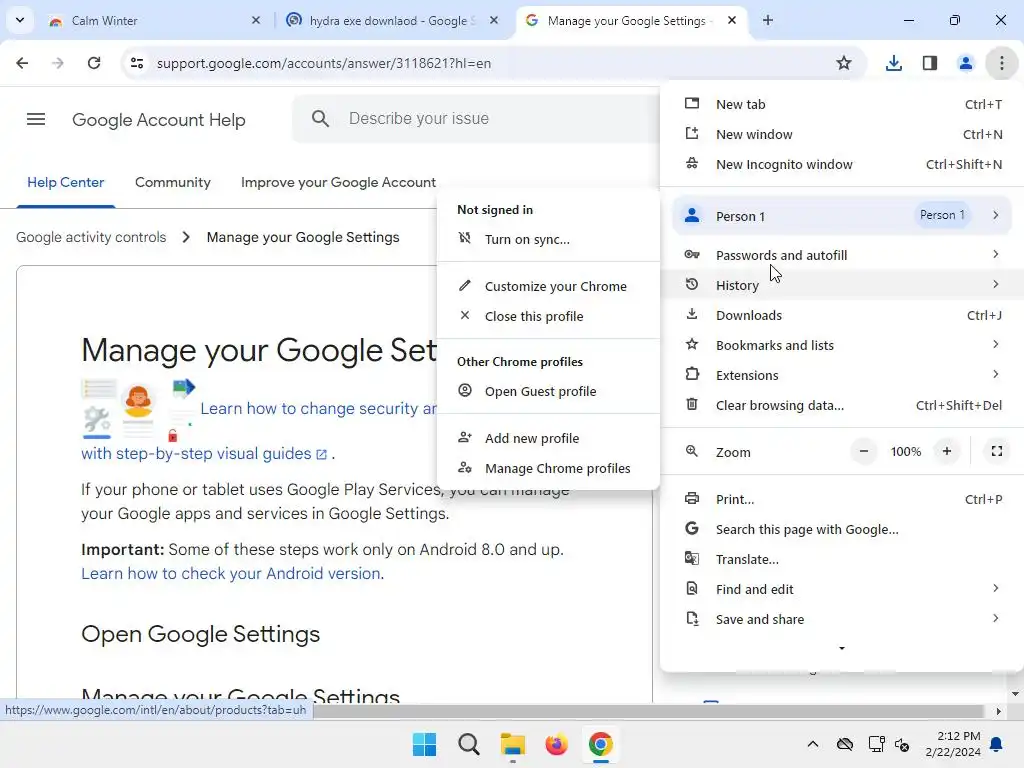
Task: Close the three-dot Chrome menu button
Action: [1001, 63]
